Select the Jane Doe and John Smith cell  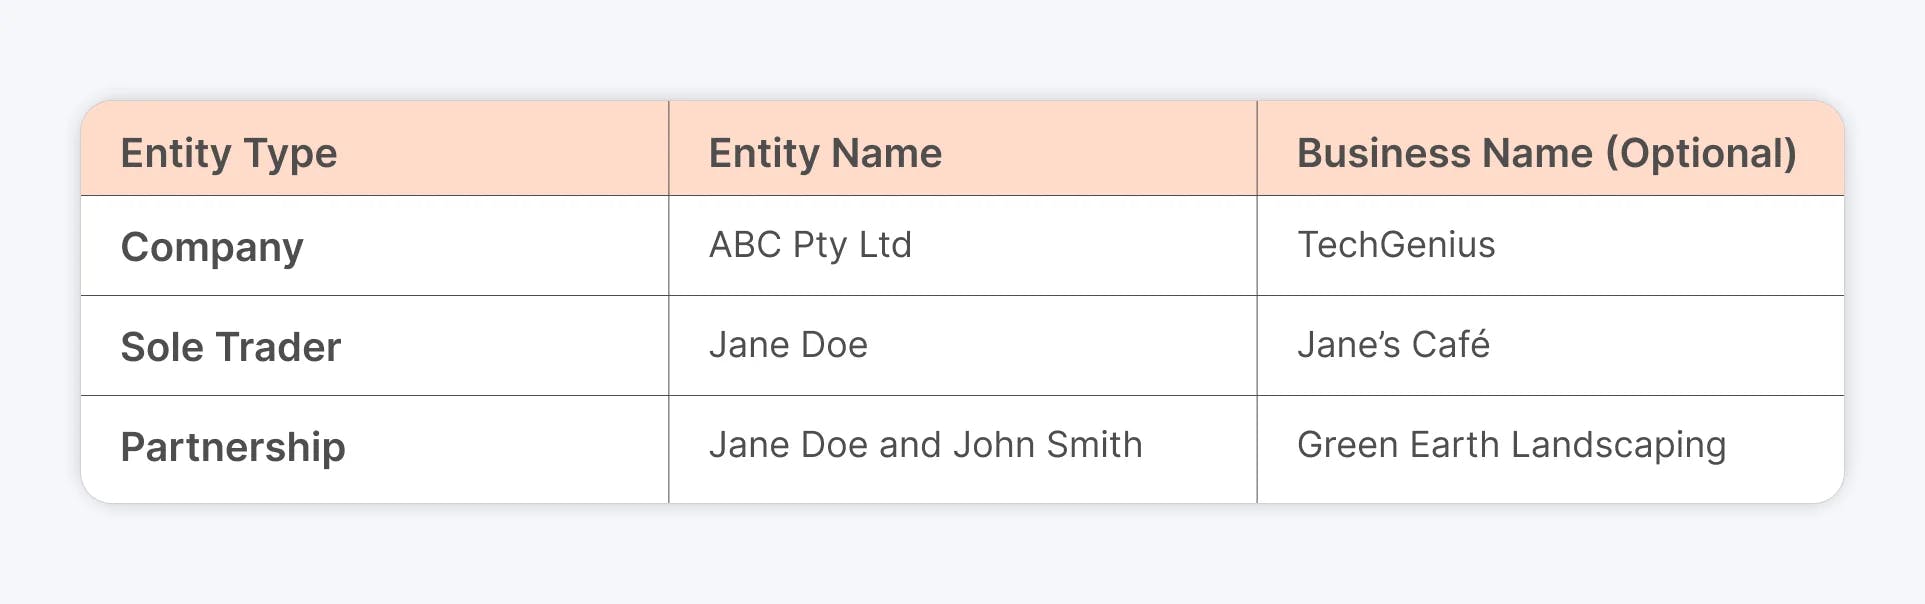pyautogui.click(x=925, y=445)
